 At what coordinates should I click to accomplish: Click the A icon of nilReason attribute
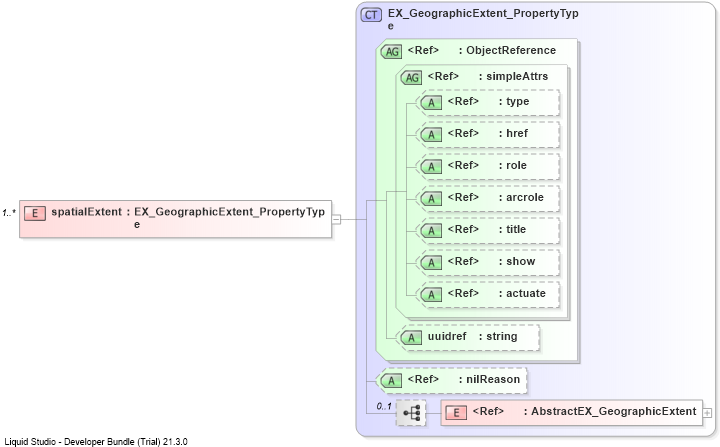pos(391,380)
